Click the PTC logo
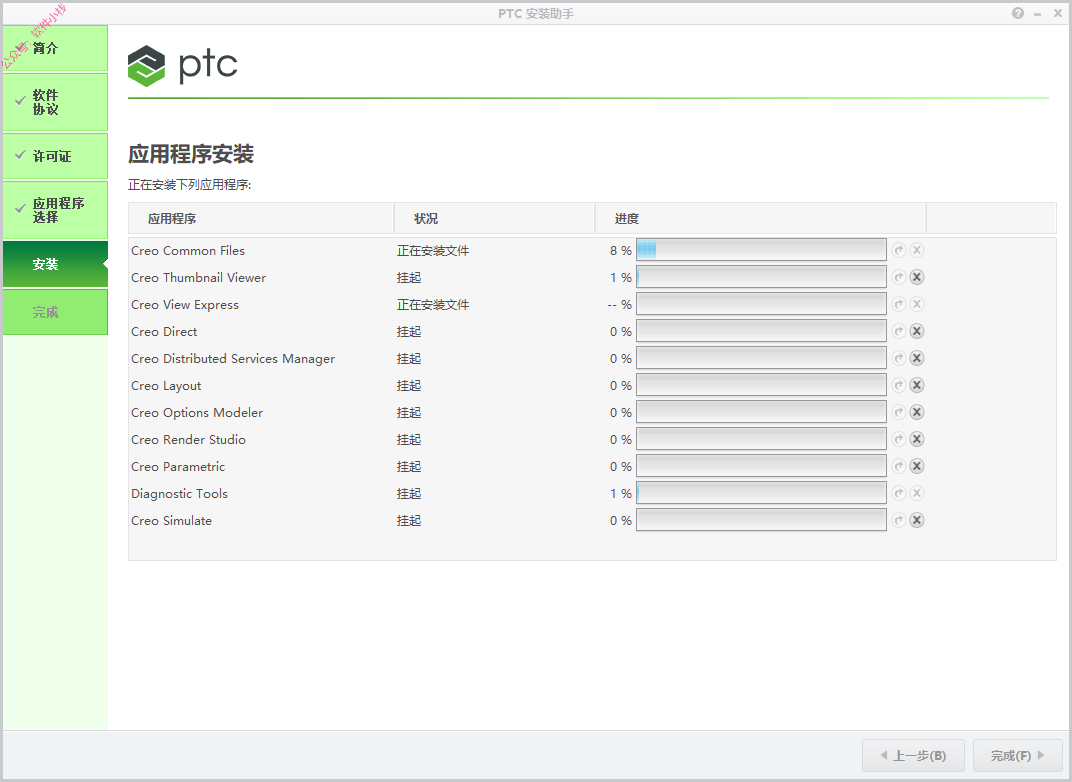Image resolution: width=1072 pixels, height=782 pixels. coord(183,66)
